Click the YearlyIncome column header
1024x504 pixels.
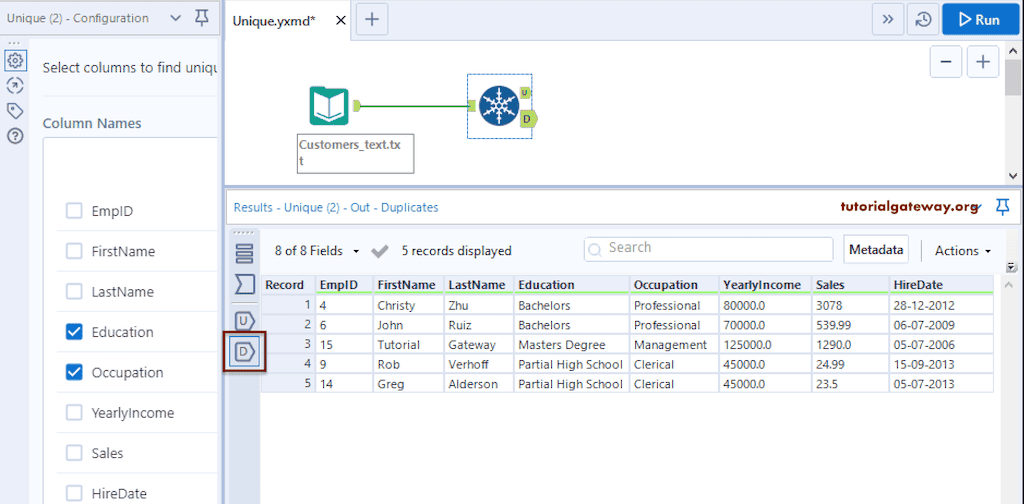pyautogui.click(x=765, y=285)
